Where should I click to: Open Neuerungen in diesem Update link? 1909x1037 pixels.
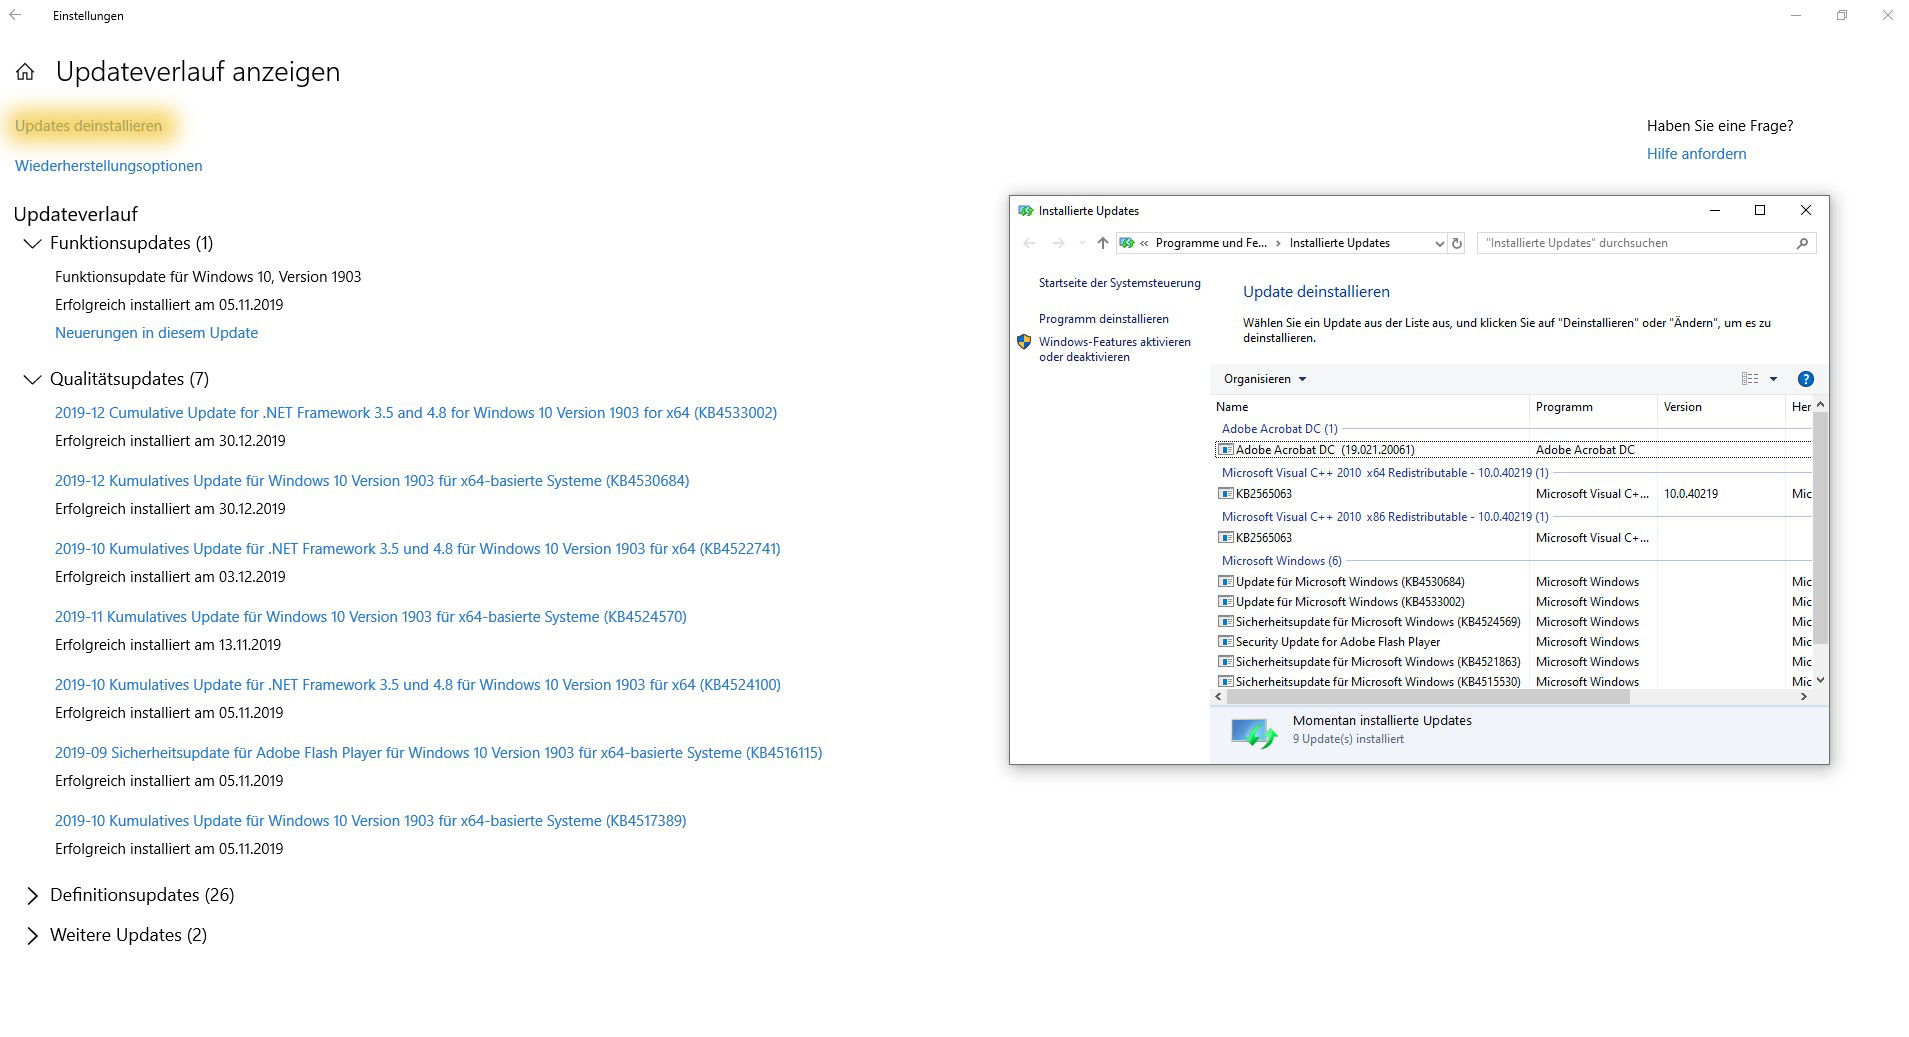click(156, 333)
